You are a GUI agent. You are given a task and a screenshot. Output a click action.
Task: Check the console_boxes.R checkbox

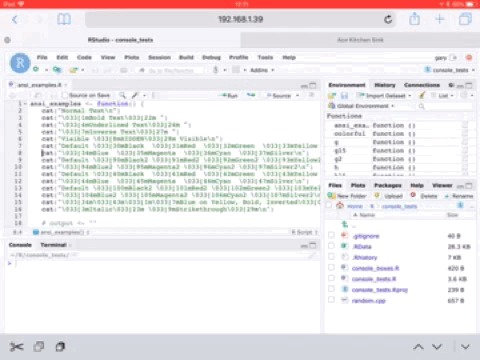[331, 267]
